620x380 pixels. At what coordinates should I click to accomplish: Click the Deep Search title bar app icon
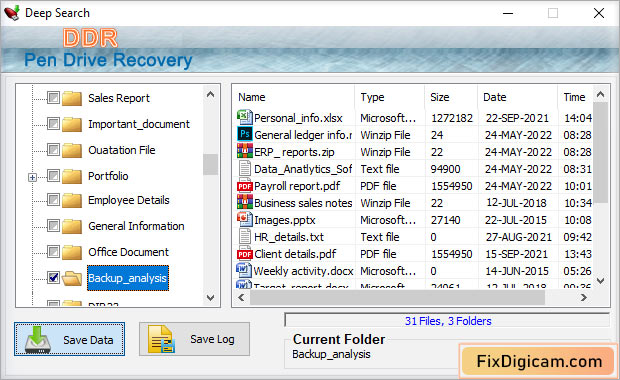(12, 13)
